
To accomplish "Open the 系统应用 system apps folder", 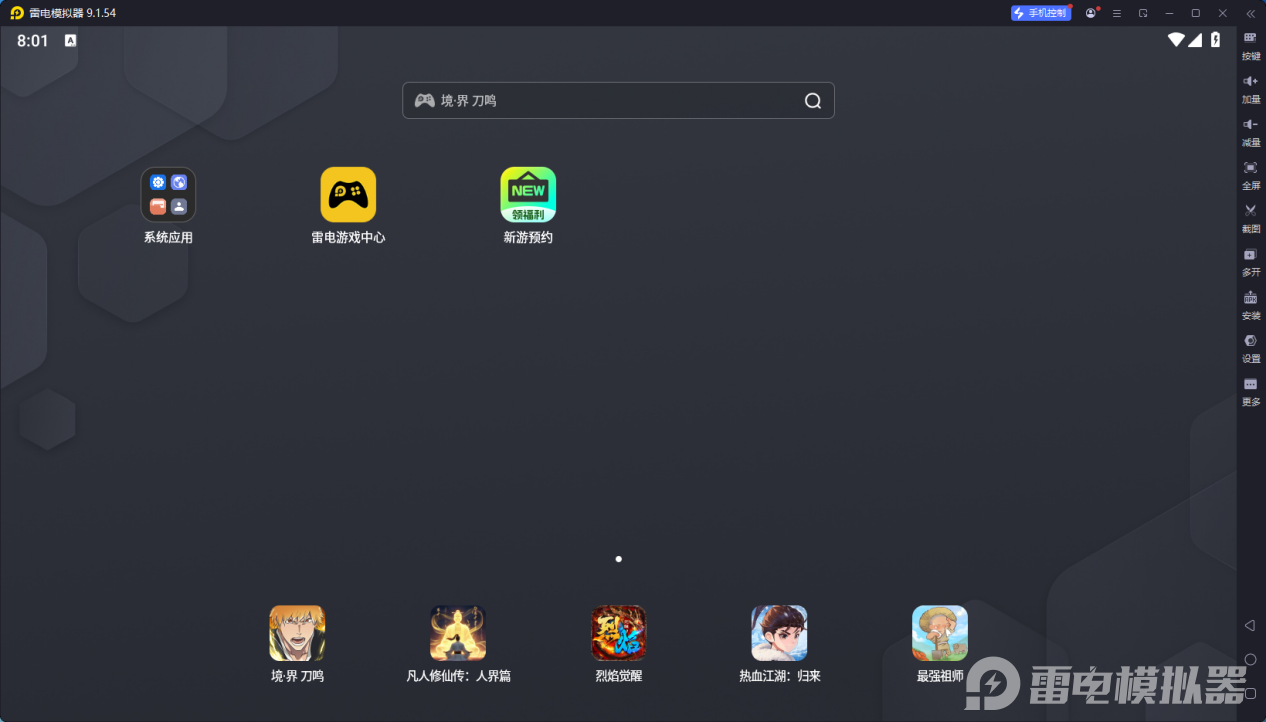I will point(168,195).
